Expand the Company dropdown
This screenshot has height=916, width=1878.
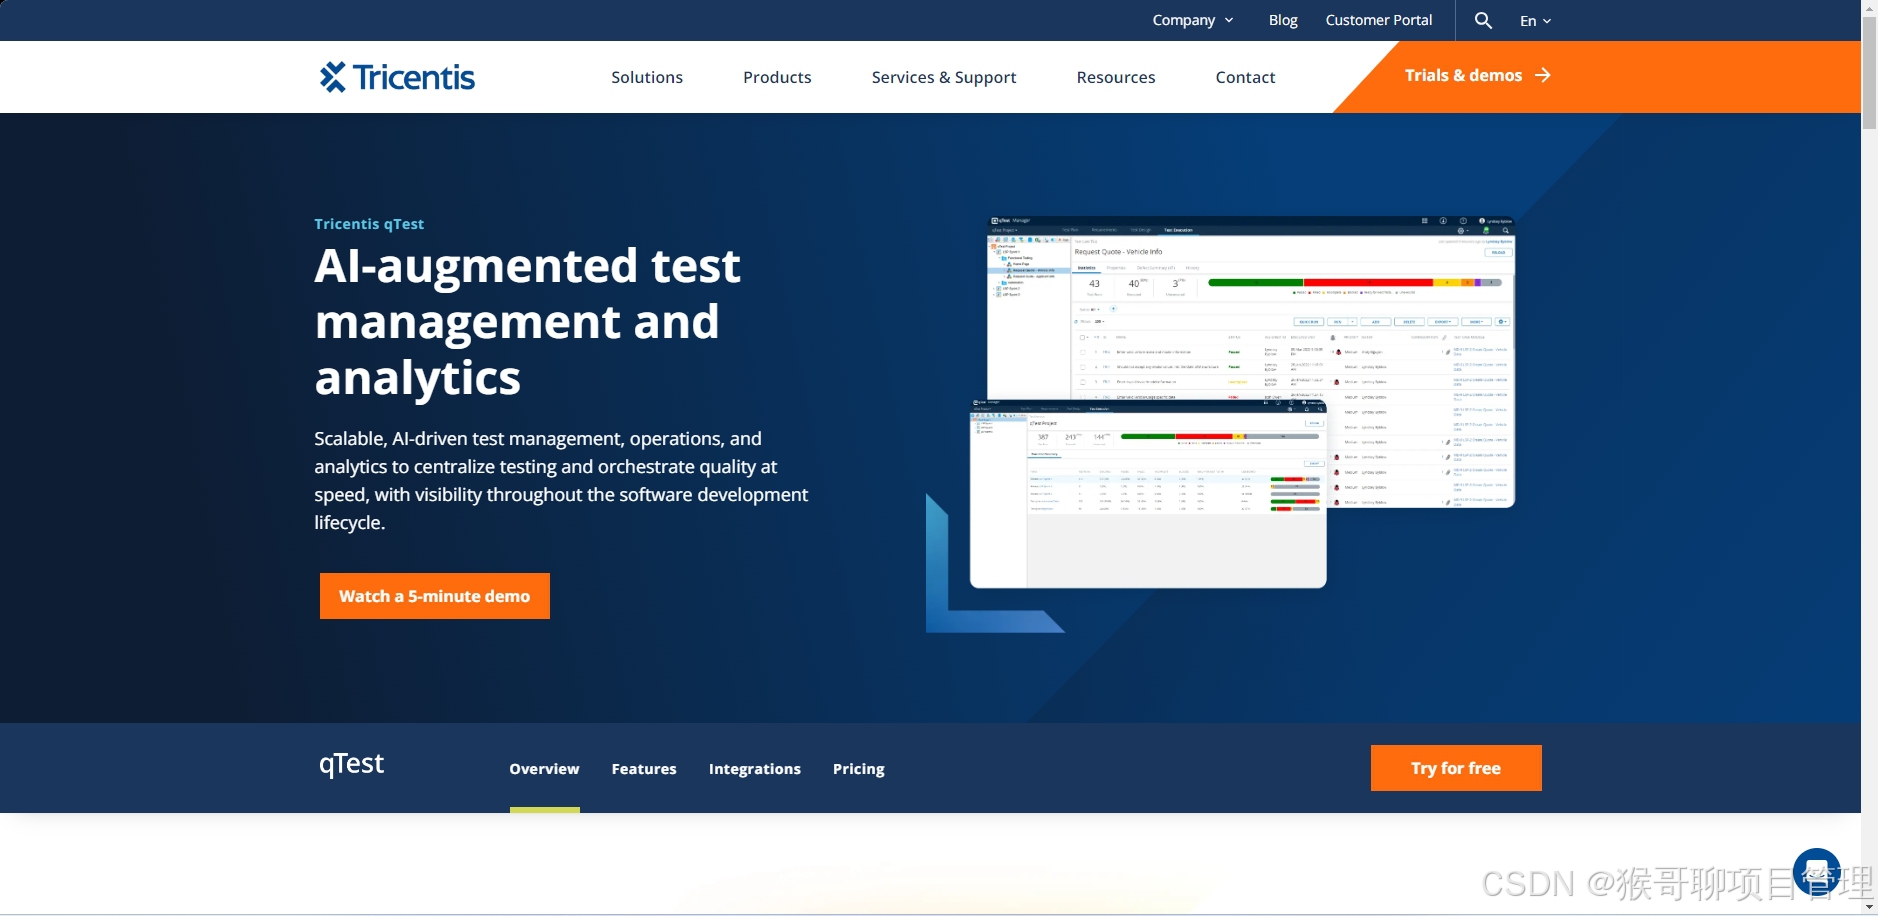1192,20
